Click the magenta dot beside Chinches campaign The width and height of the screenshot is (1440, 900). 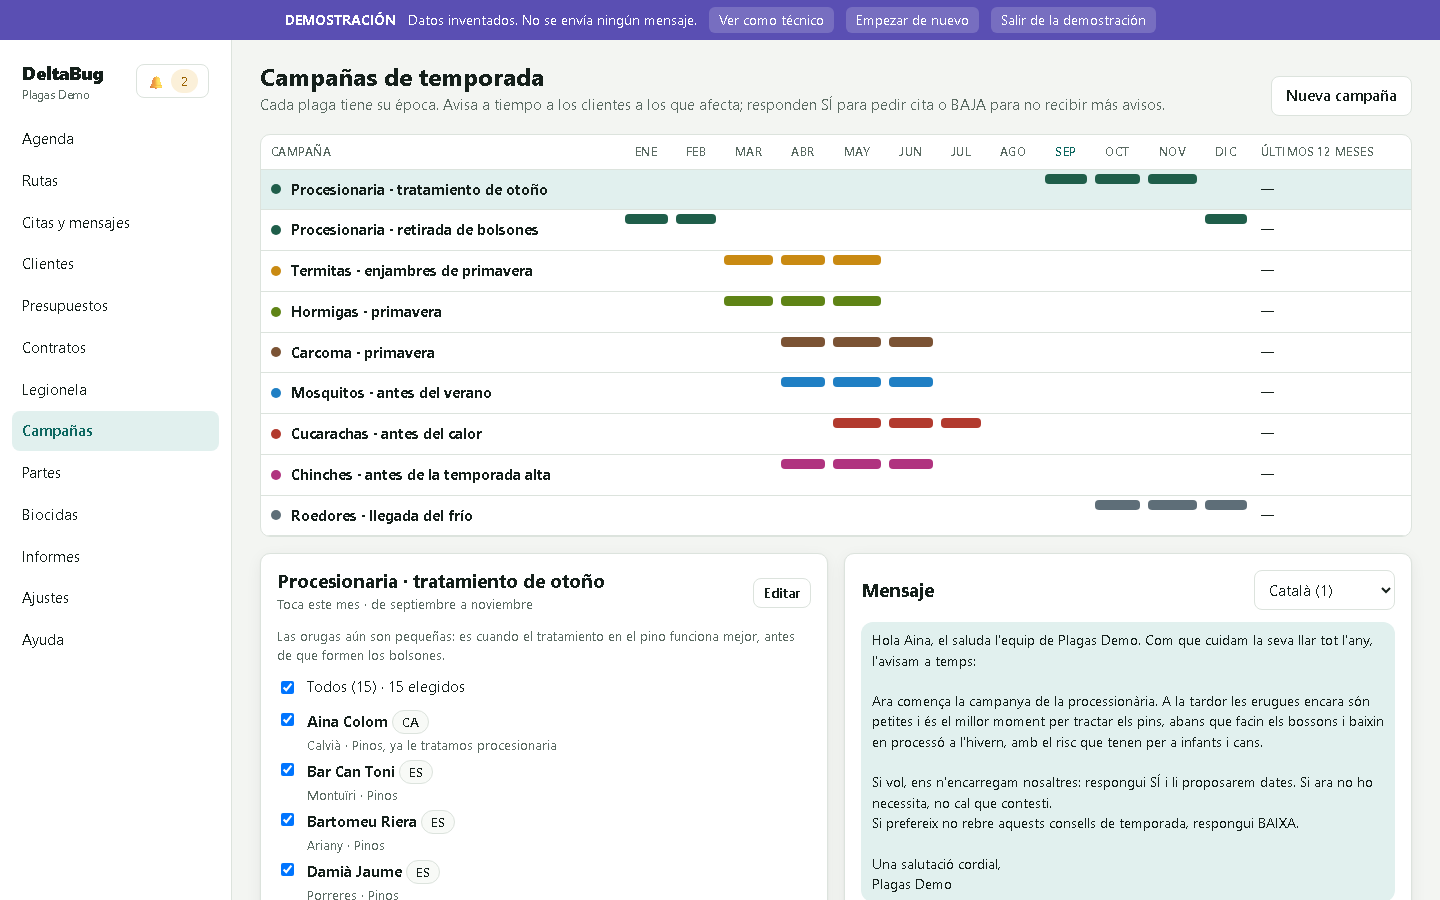point(276,475)
